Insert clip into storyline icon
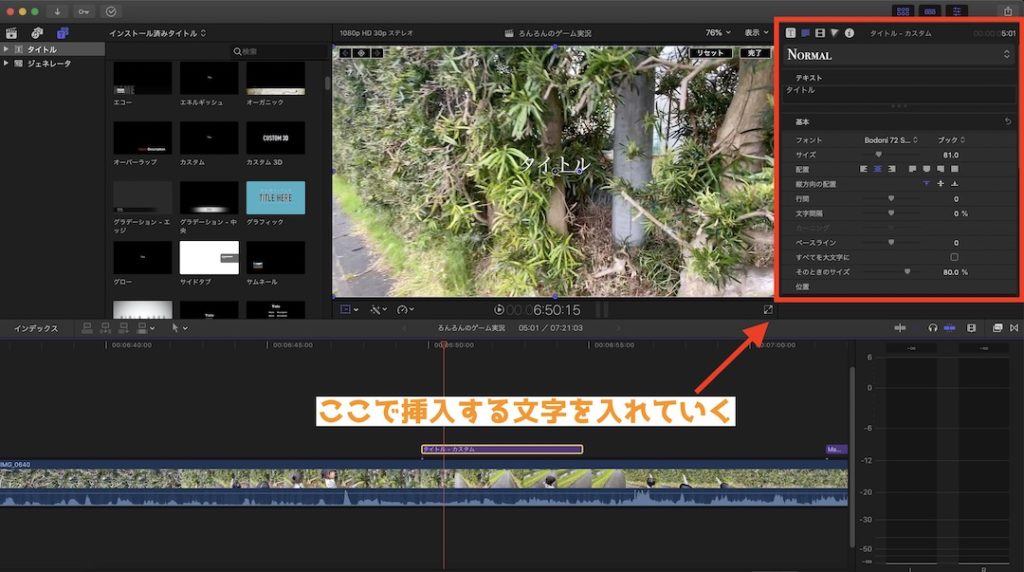This screenshot has width=1024, height=572. point(105,328)
